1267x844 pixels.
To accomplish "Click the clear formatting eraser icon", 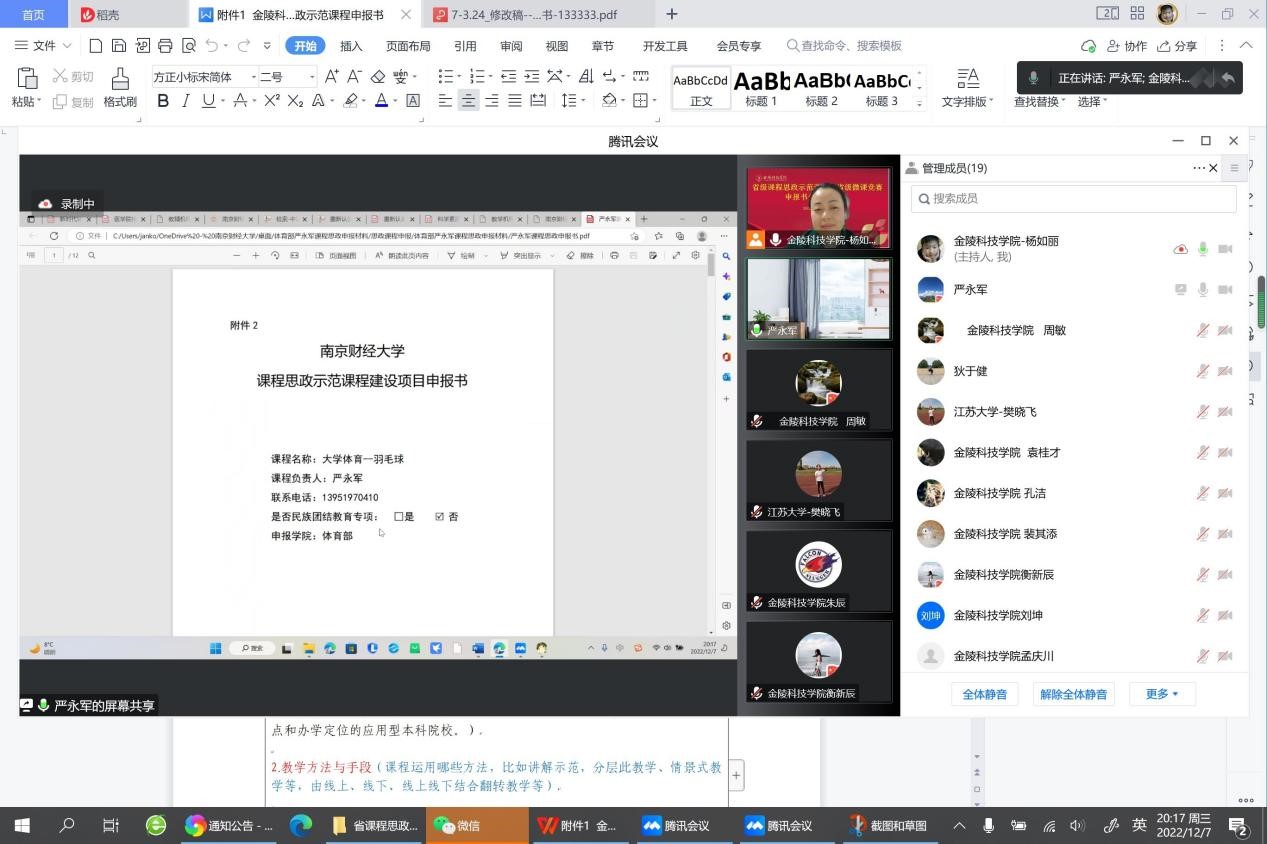I will (x=378, y=77).
